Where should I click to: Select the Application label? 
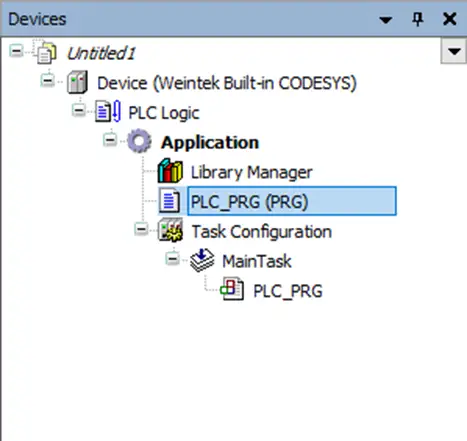[x=210, y=143]
